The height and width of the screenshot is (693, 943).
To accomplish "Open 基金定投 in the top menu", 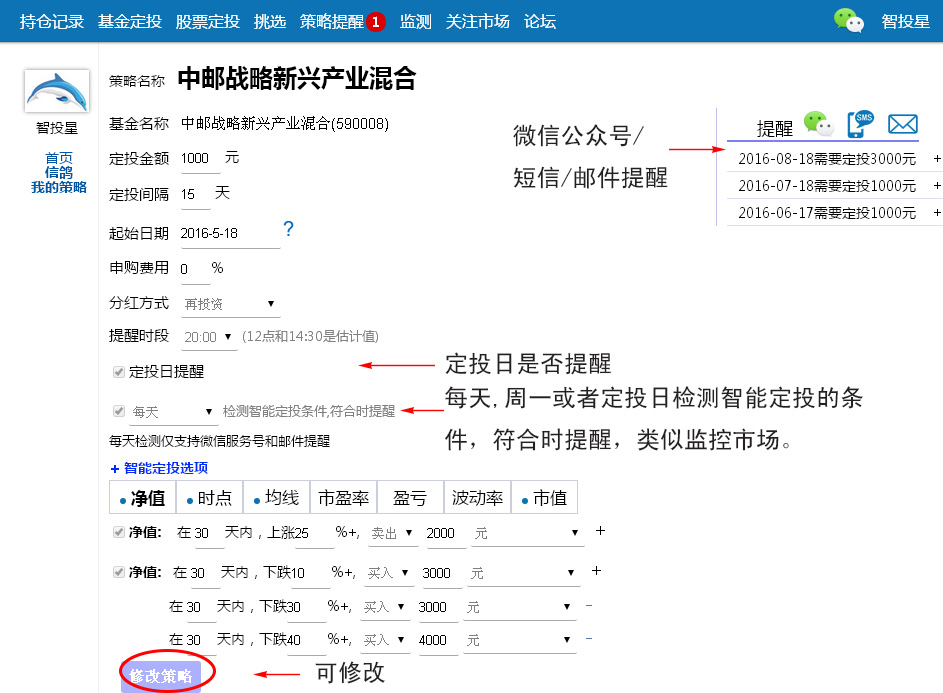I will click(x=130, y=22).
